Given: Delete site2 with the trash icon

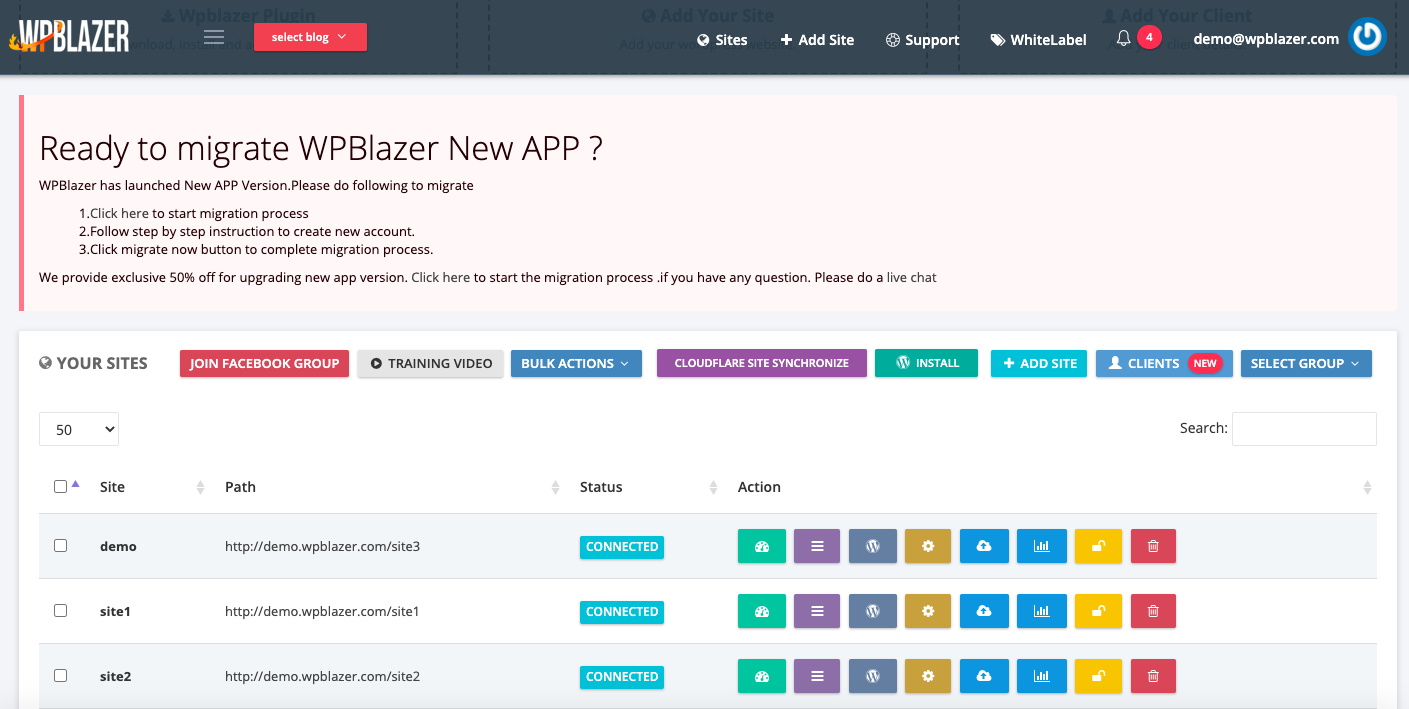Looking at the screenshot, I should pyautogui.click(x=1153, y=676).
